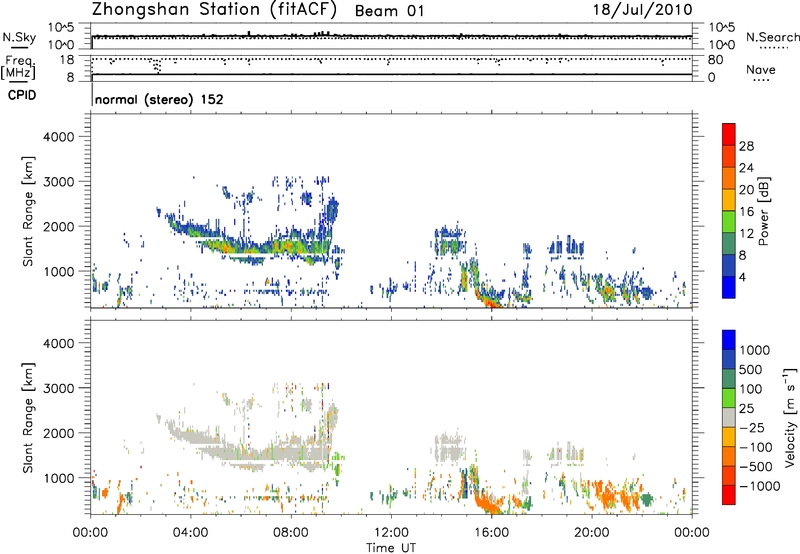
Task: Click the velocity color bar label '-100'
Action: (755, 447)
